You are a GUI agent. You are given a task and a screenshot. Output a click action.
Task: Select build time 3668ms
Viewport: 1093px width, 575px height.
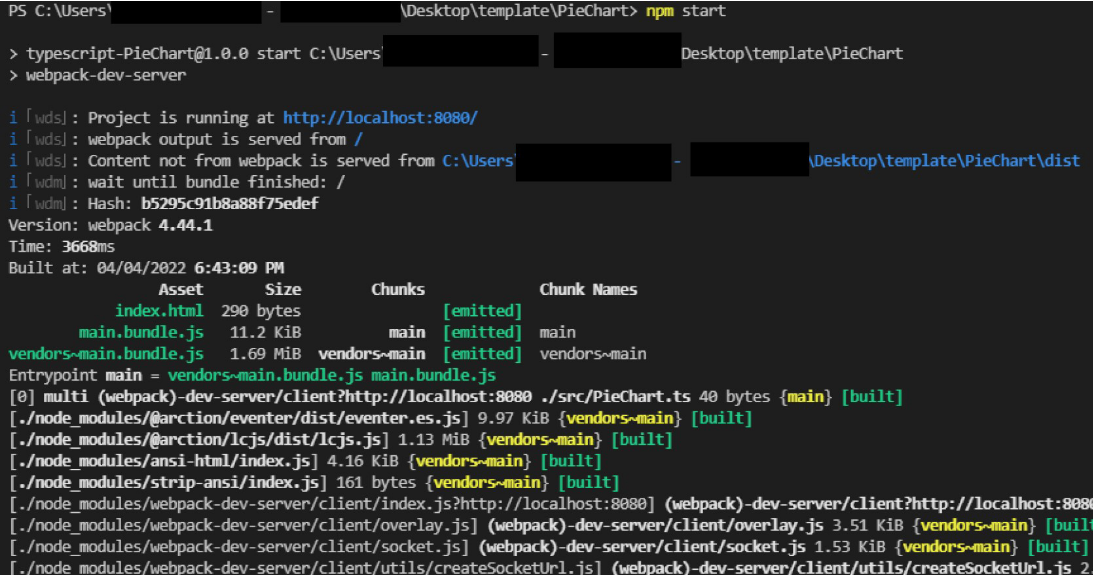(89, 247)
